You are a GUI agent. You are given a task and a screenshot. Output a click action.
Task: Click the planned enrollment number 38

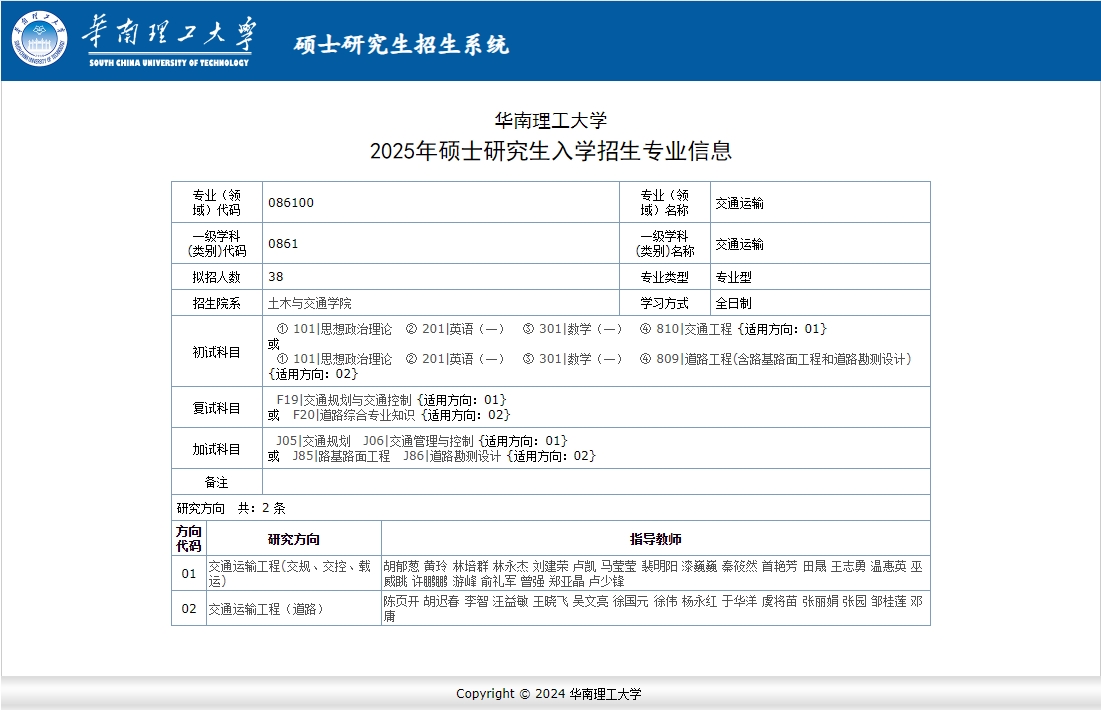coord(275,277)
